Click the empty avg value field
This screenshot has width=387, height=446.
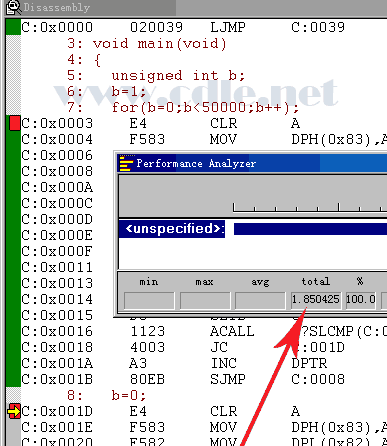(x=260, y=300)
